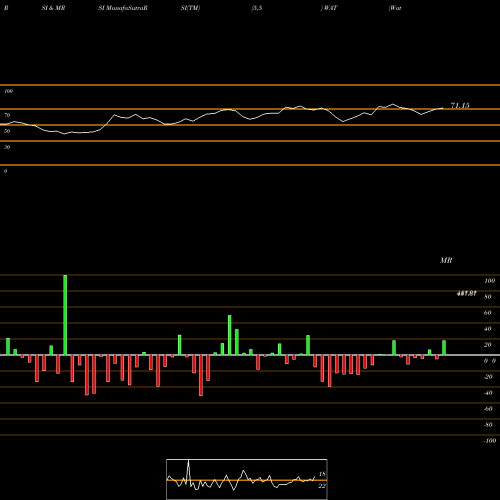Click the -60 label on MR axis
The image size is (500, 500).
tap(488, 409)
